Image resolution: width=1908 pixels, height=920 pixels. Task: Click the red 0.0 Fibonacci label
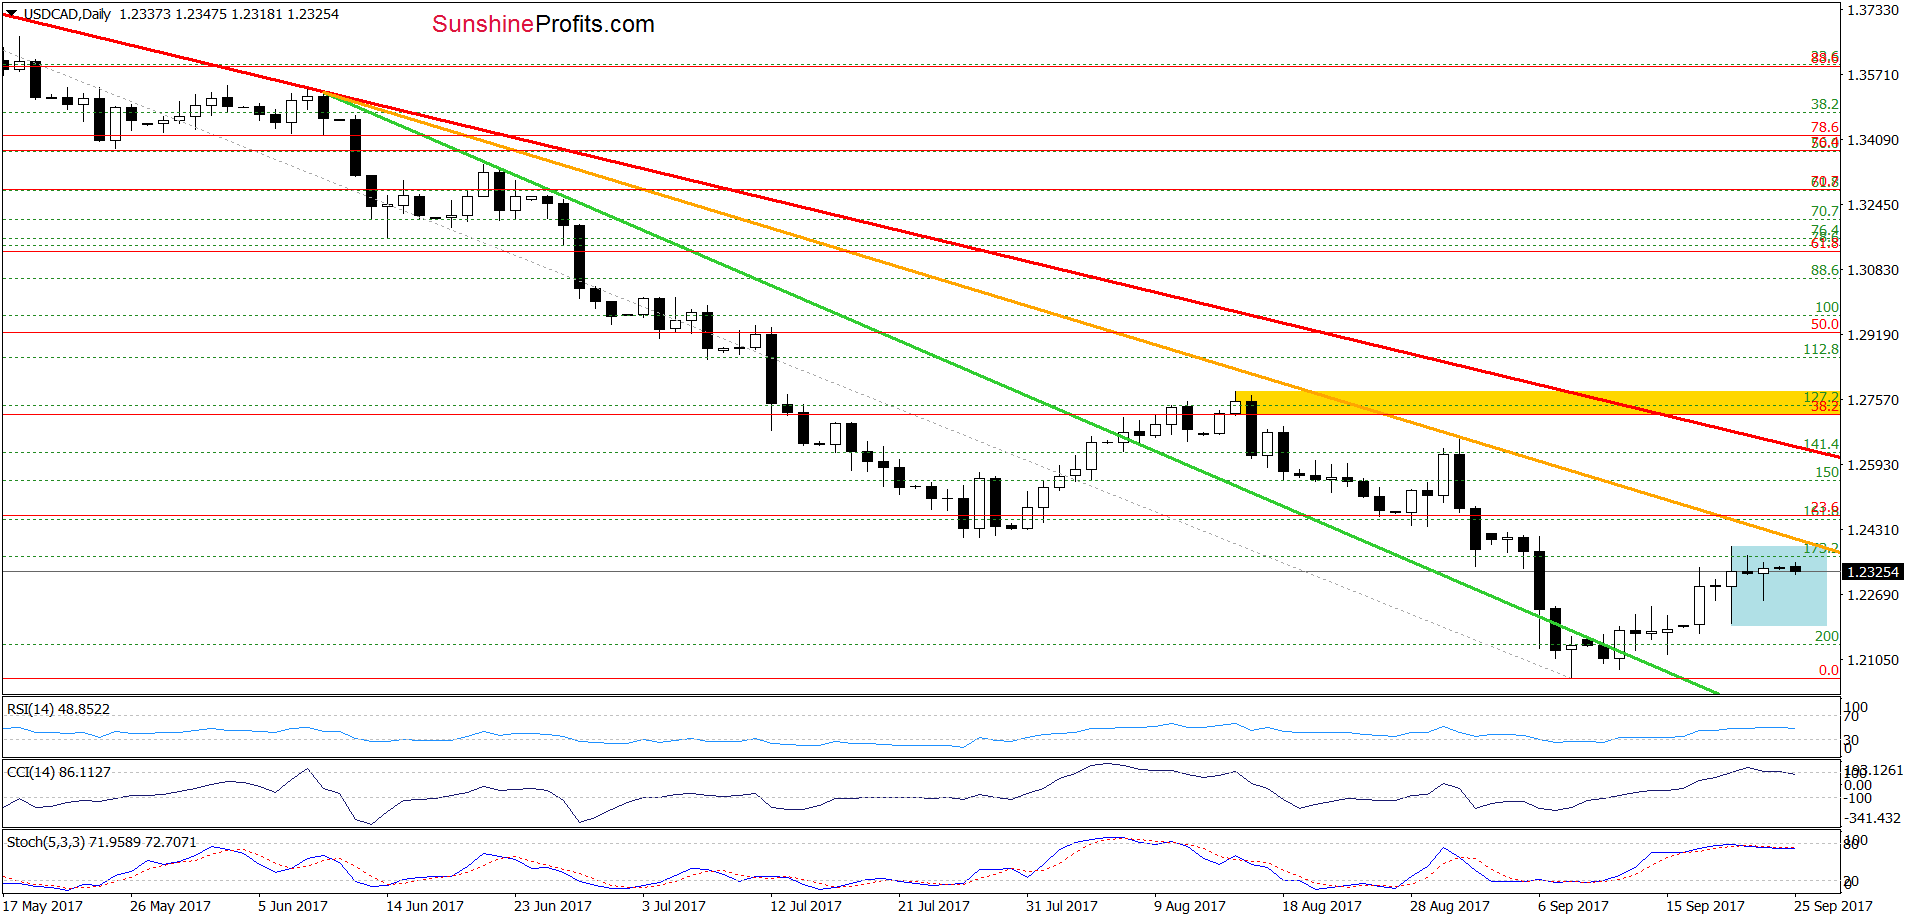(1829, 670)
